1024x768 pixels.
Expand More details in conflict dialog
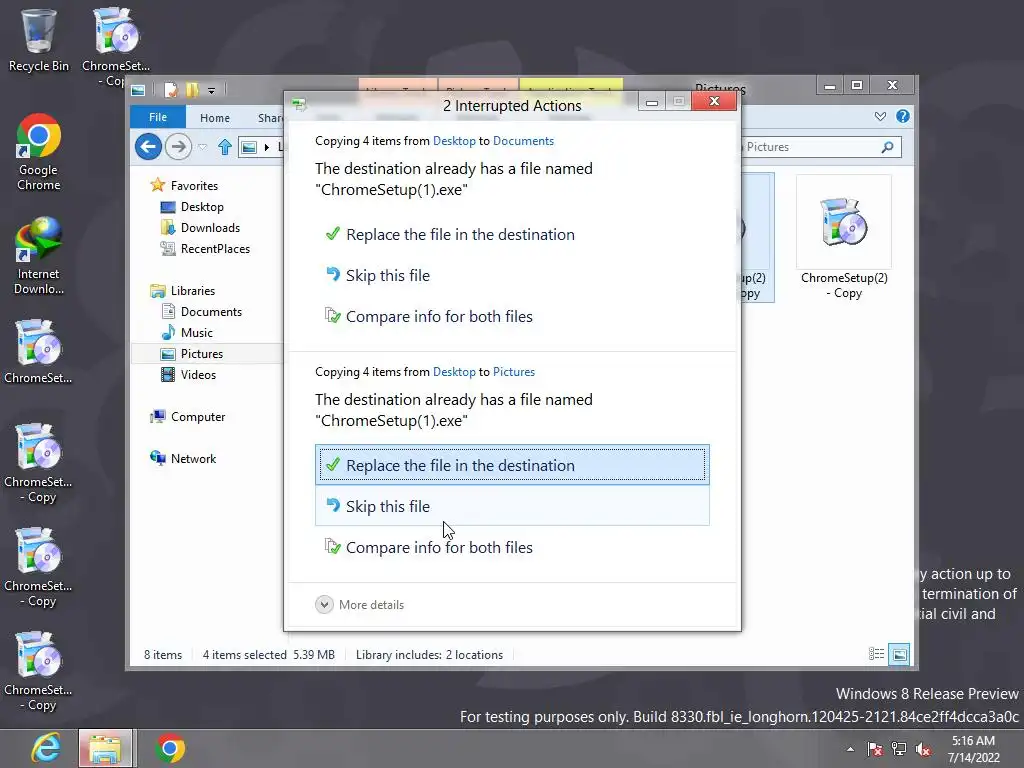coord(360,605)
